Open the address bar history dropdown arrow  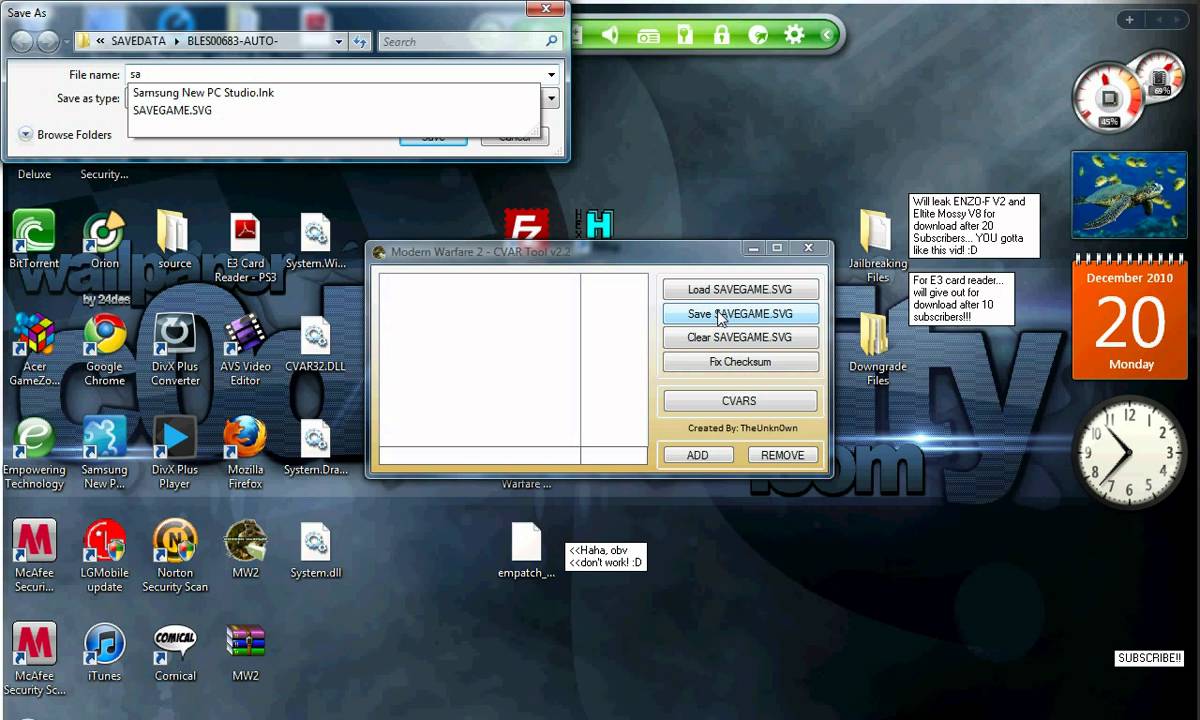[339, 41]
